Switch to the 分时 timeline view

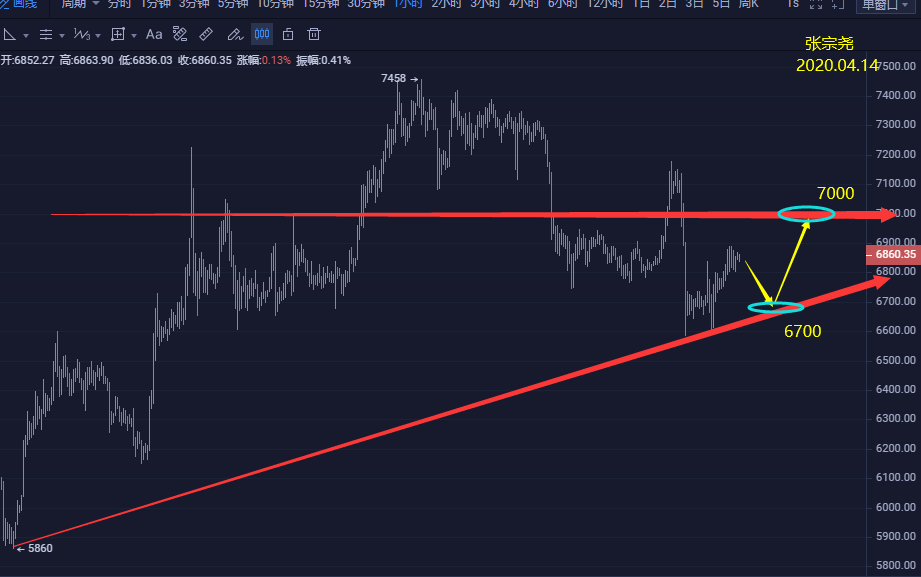(x=119, y=4)
